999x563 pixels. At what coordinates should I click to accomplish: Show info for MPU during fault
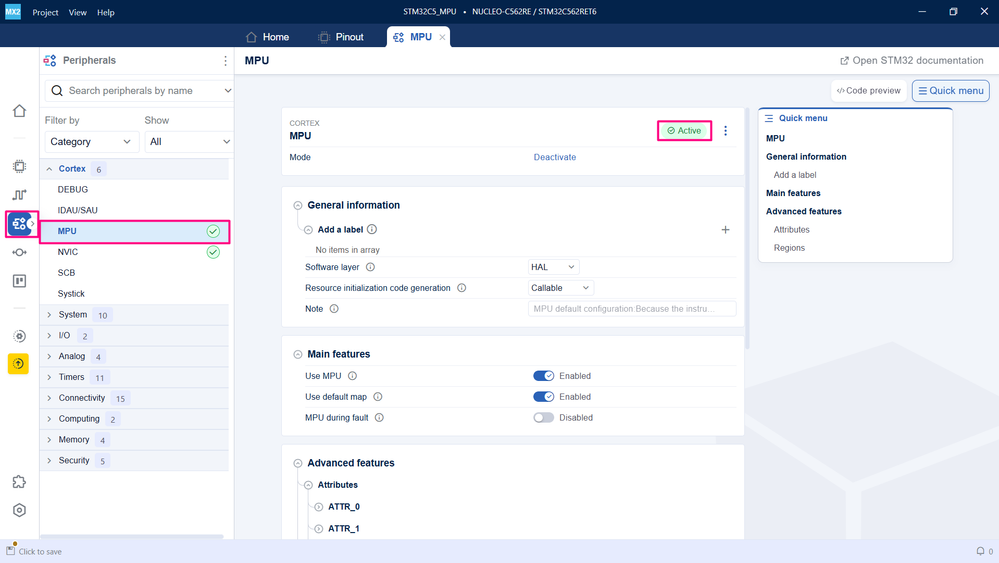coord(379,418)
